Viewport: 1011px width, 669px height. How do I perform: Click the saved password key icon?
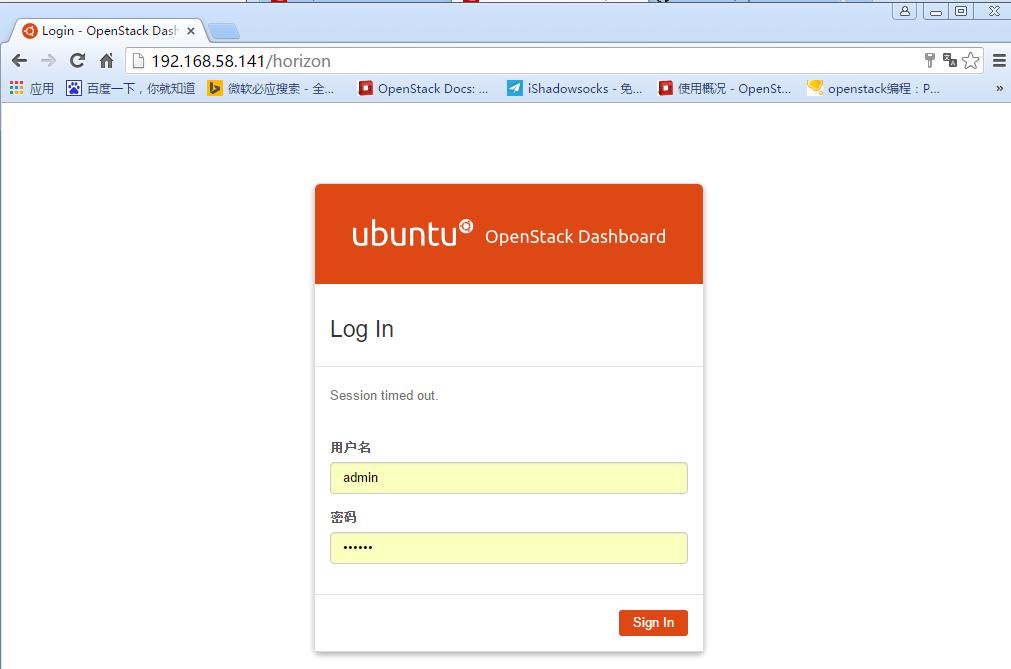tap(929, 61)
